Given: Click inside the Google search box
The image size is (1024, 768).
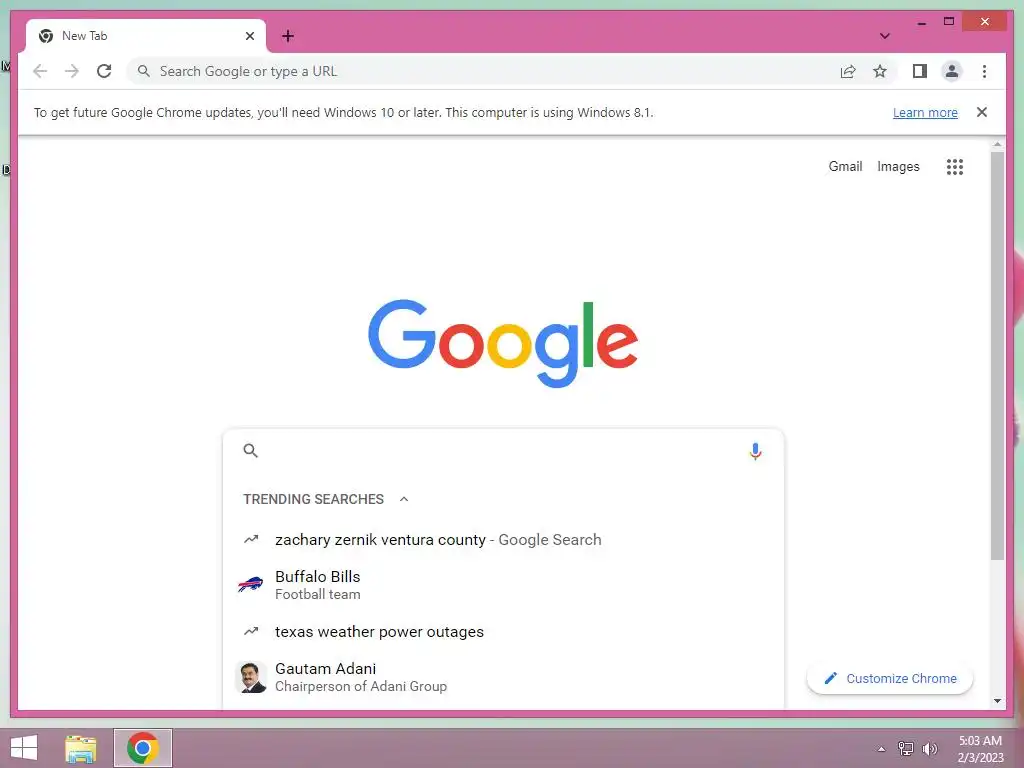Looking at the screenshot, I should pos(503,451).
